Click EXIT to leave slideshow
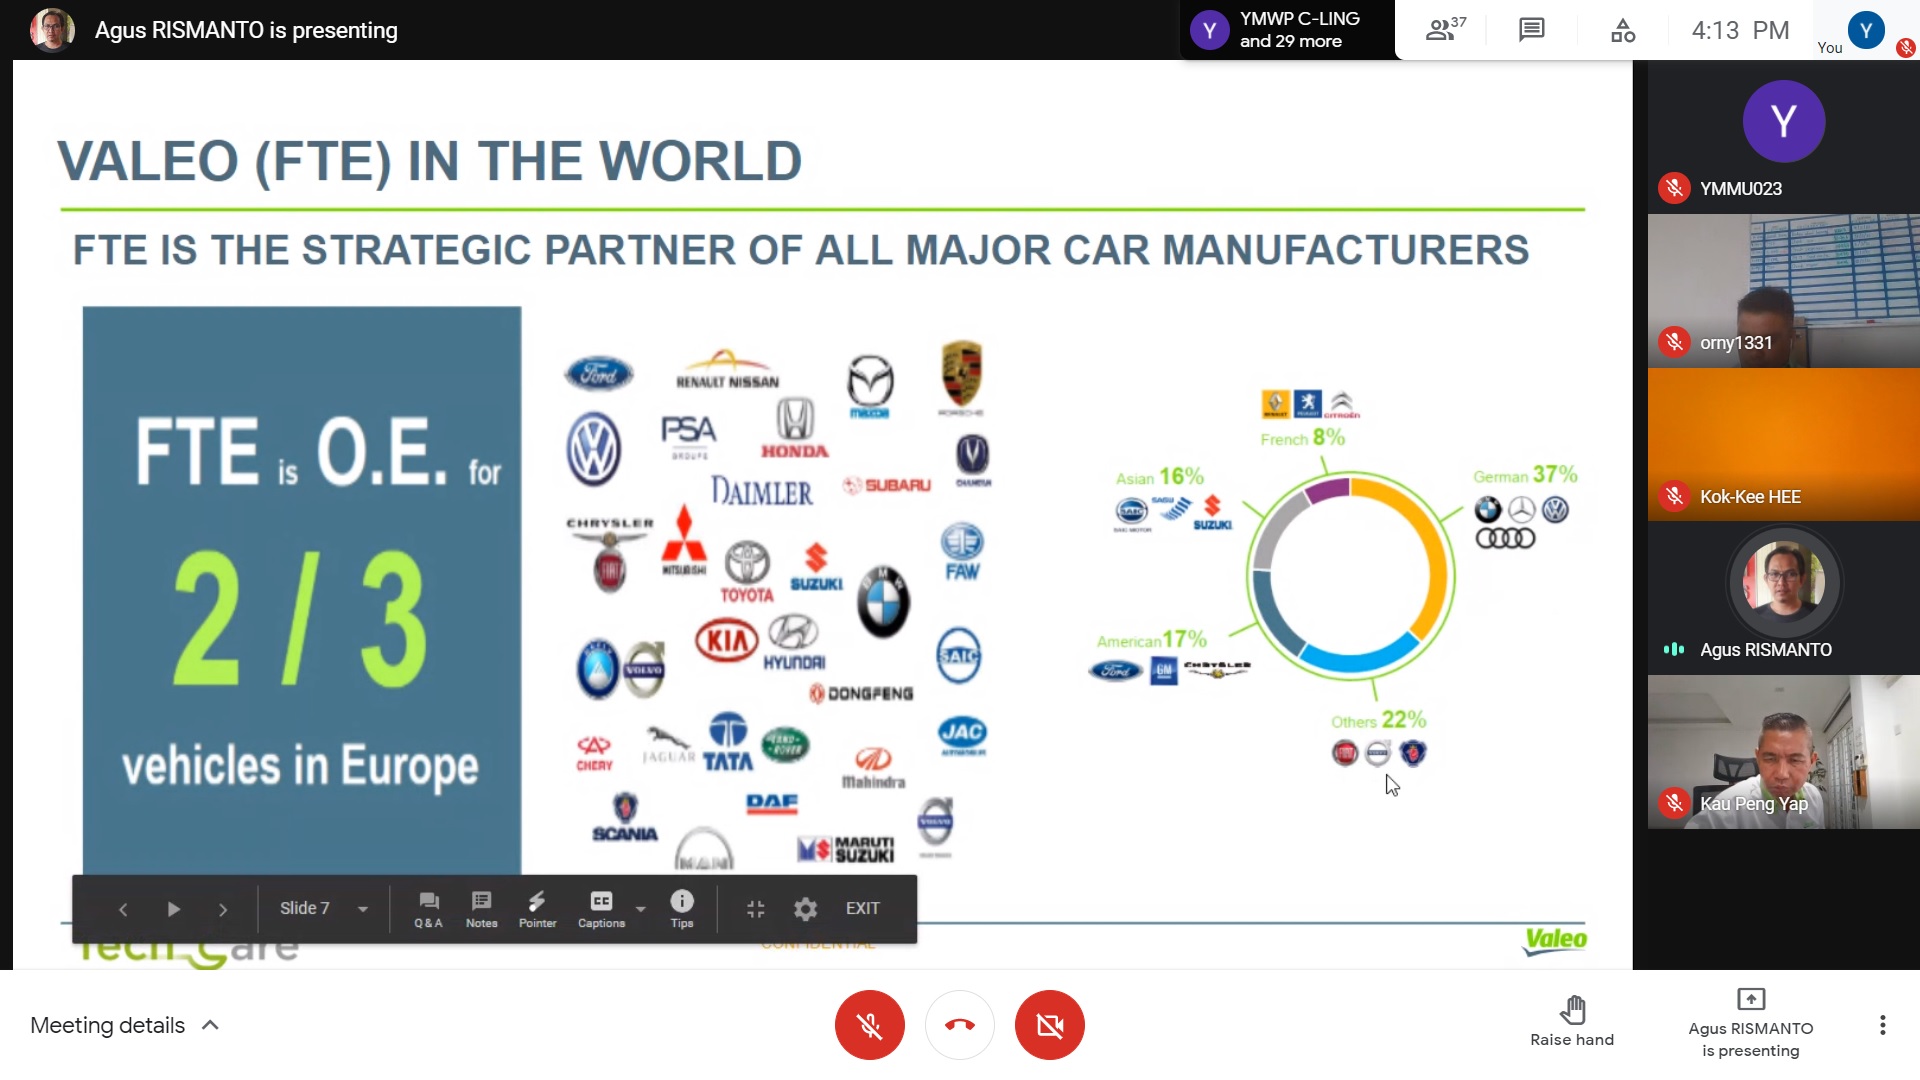The image size is (1920, 1080). tap(863, 908)
